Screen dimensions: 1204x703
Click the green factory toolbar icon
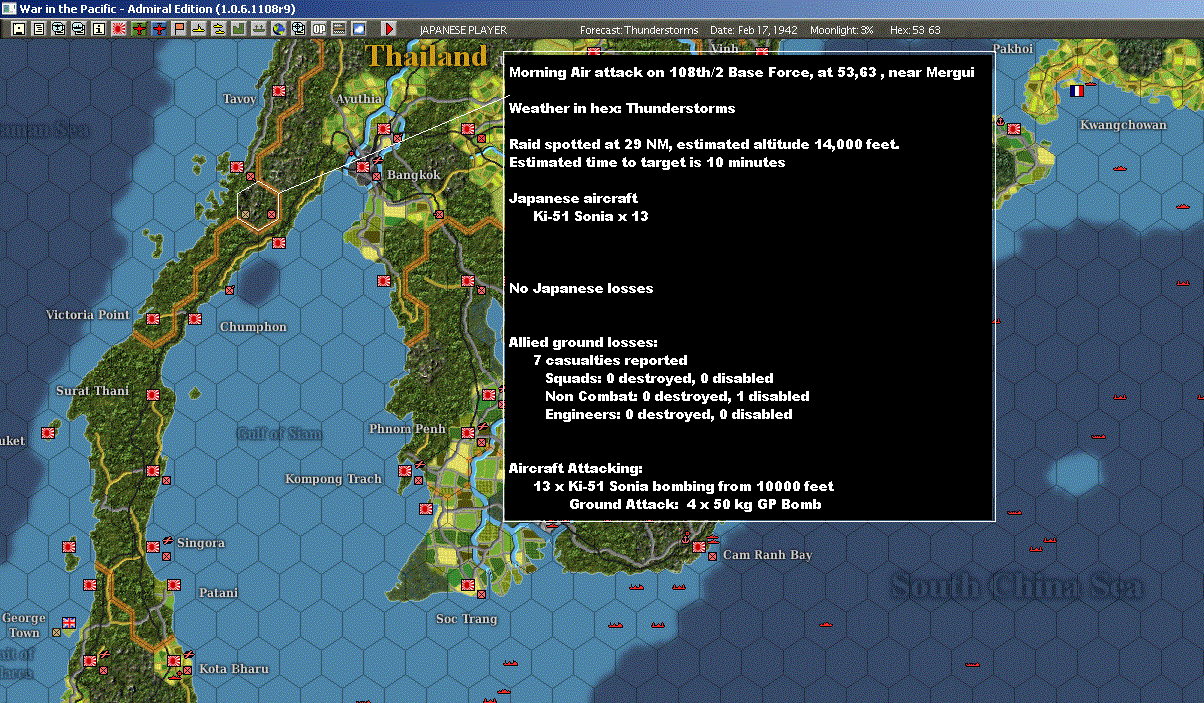point(239,29)
